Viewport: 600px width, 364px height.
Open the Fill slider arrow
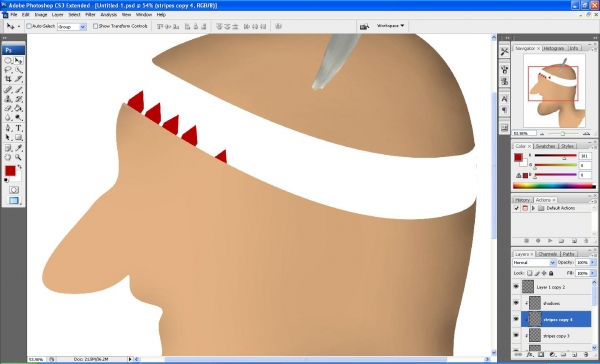593,273
